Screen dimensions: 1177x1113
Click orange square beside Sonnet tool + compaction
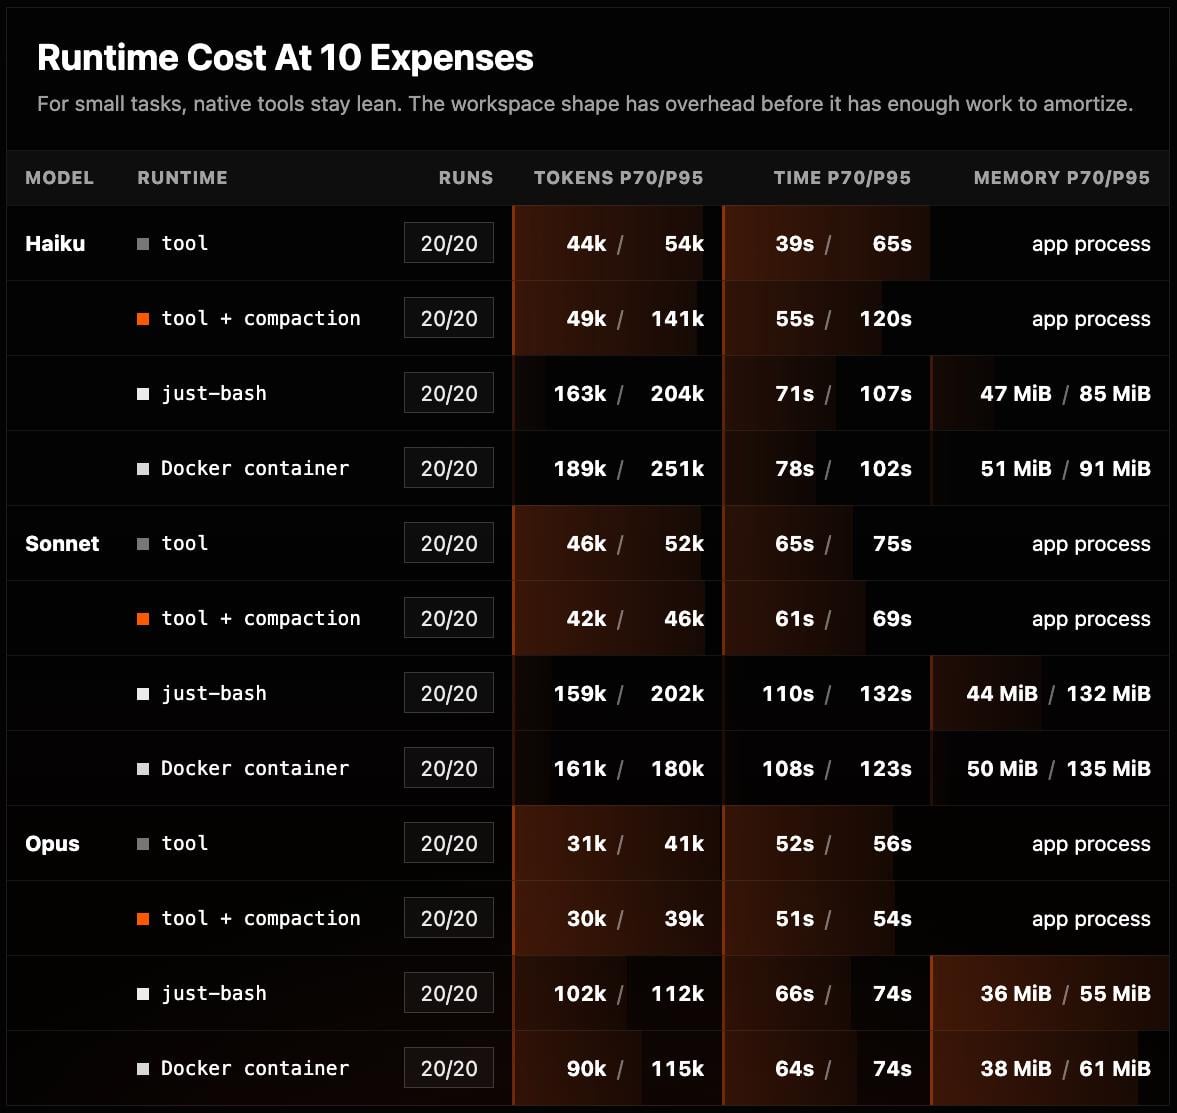click(143, 619)
